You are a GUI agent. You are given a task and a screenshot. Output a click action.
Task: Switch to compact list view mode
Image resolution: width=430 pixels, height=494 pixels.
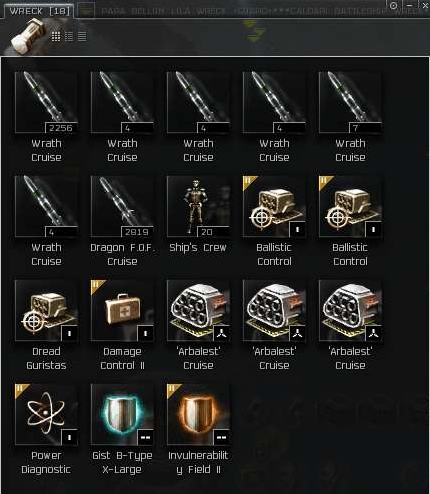point(82,36)
